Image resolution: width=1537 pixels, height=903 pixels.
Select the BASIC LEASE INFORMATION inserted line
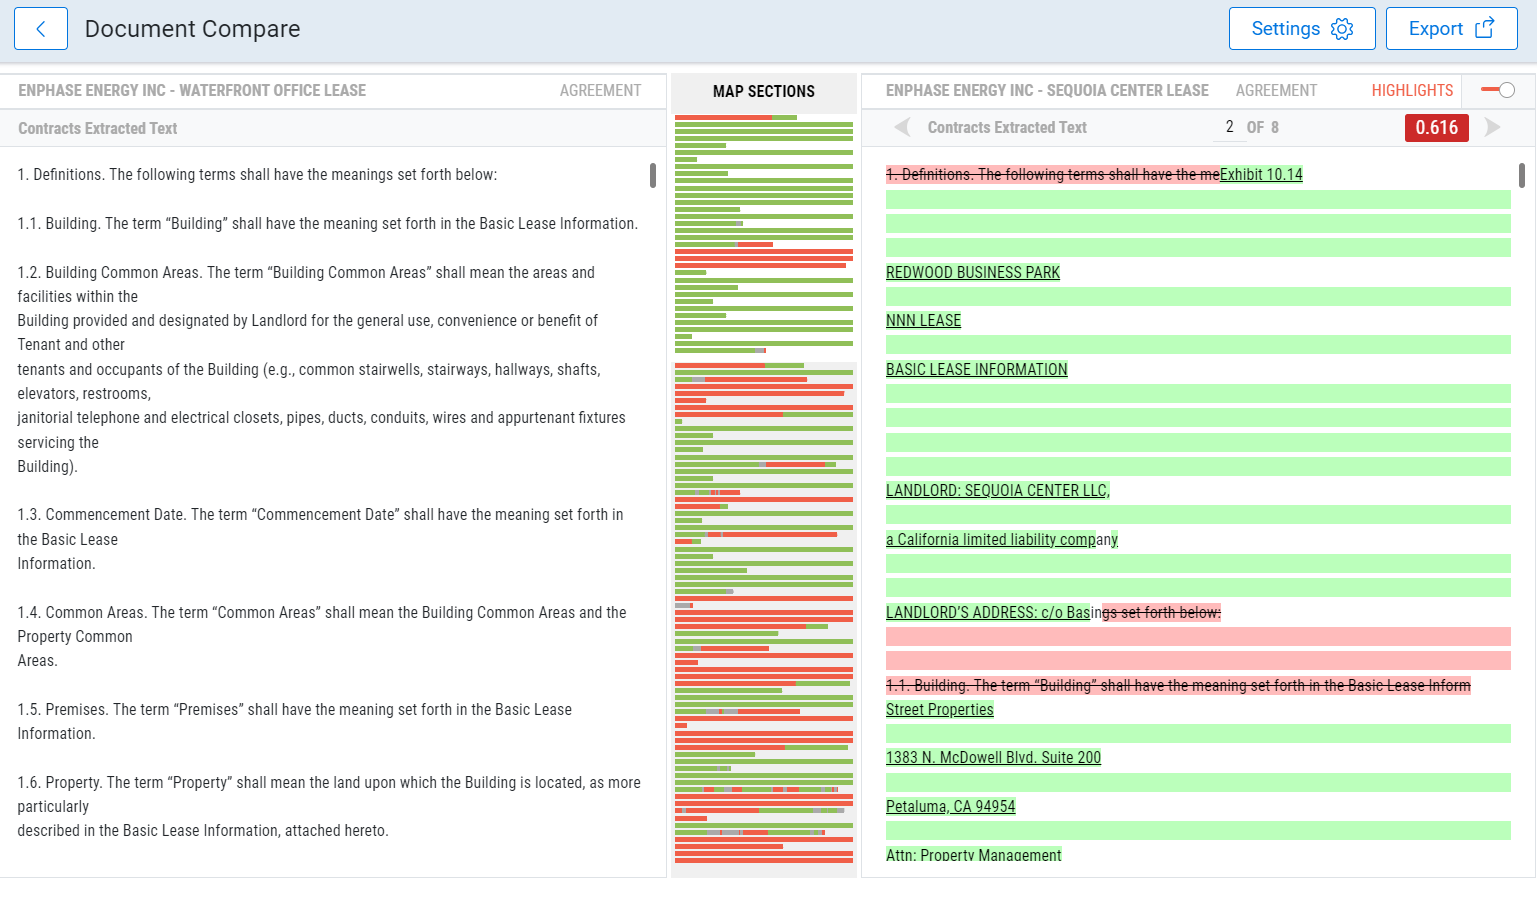[x=977, y=369]
